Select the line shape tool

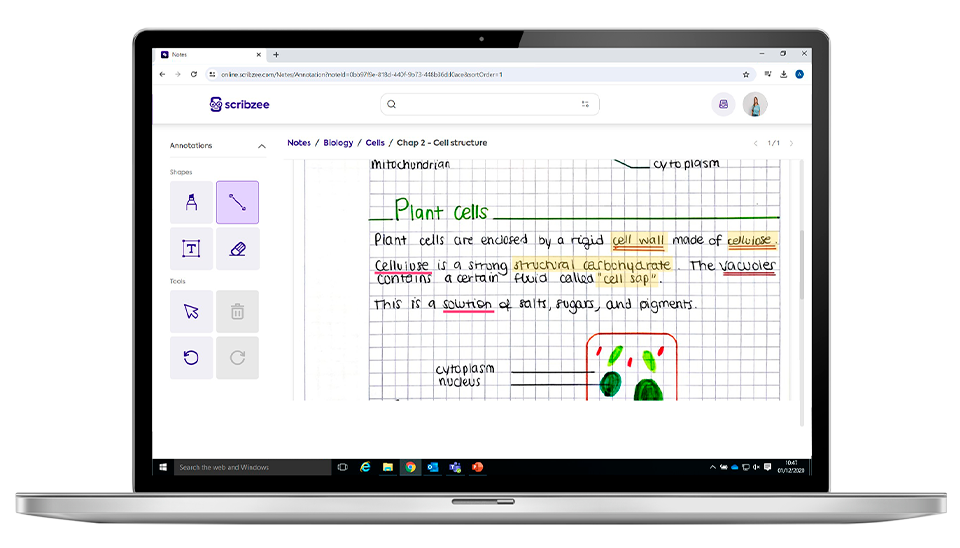click(238, 202)
